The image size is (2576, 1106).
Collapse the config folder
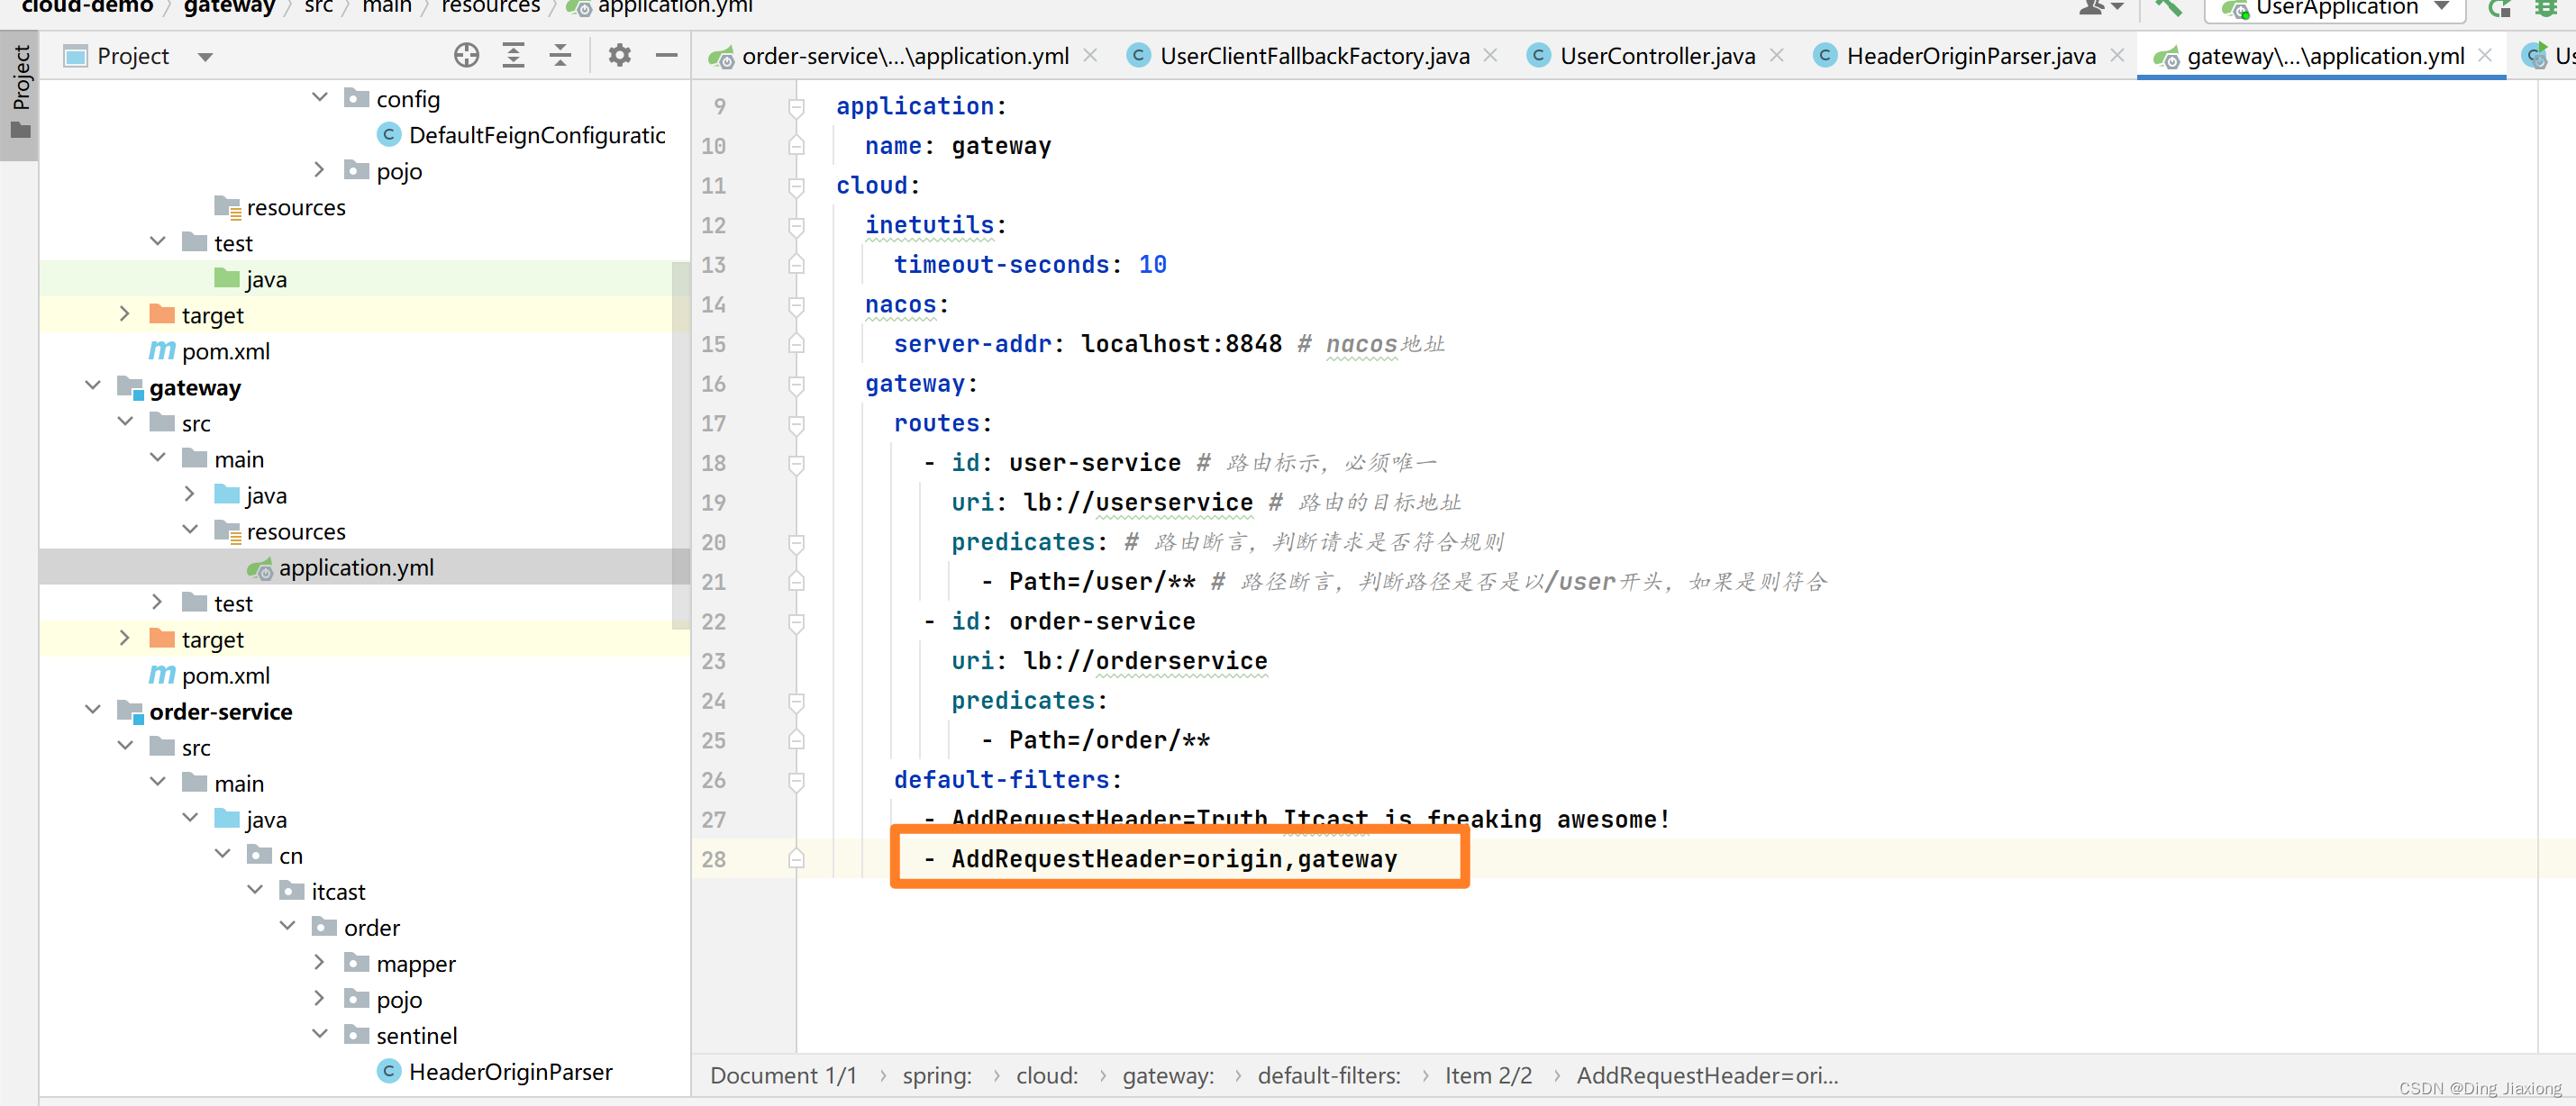tap(320, 97)
